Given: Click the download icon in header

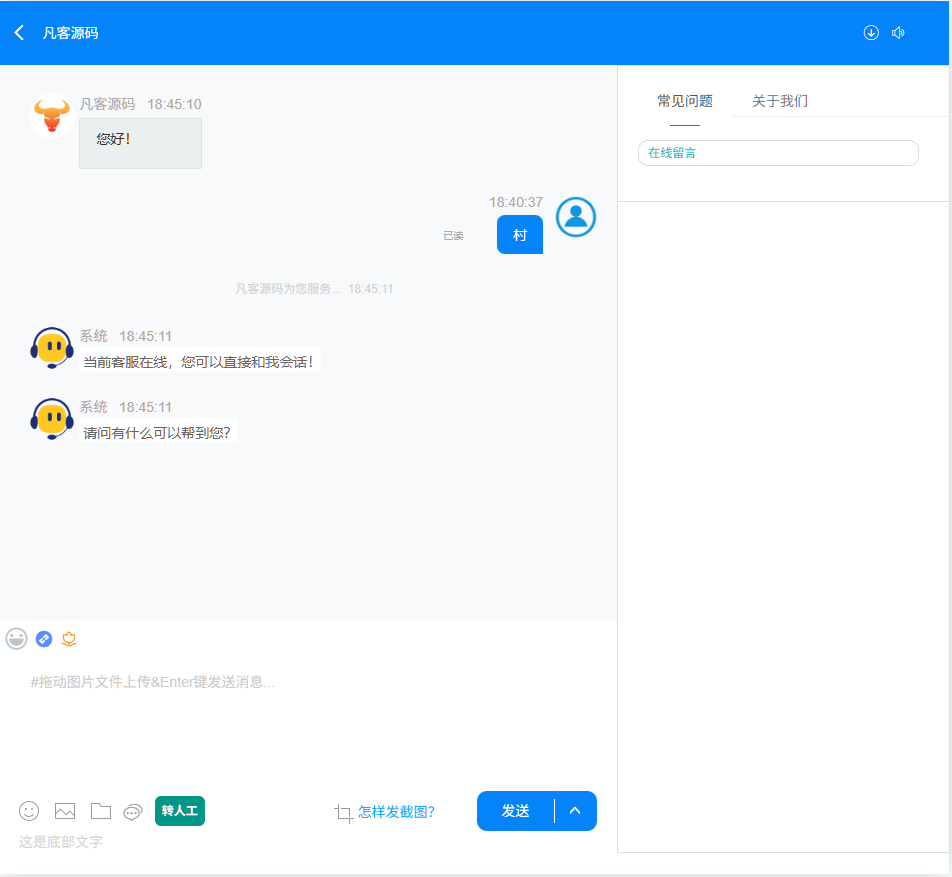Looking at the screenshot, I should coord(871,33).
